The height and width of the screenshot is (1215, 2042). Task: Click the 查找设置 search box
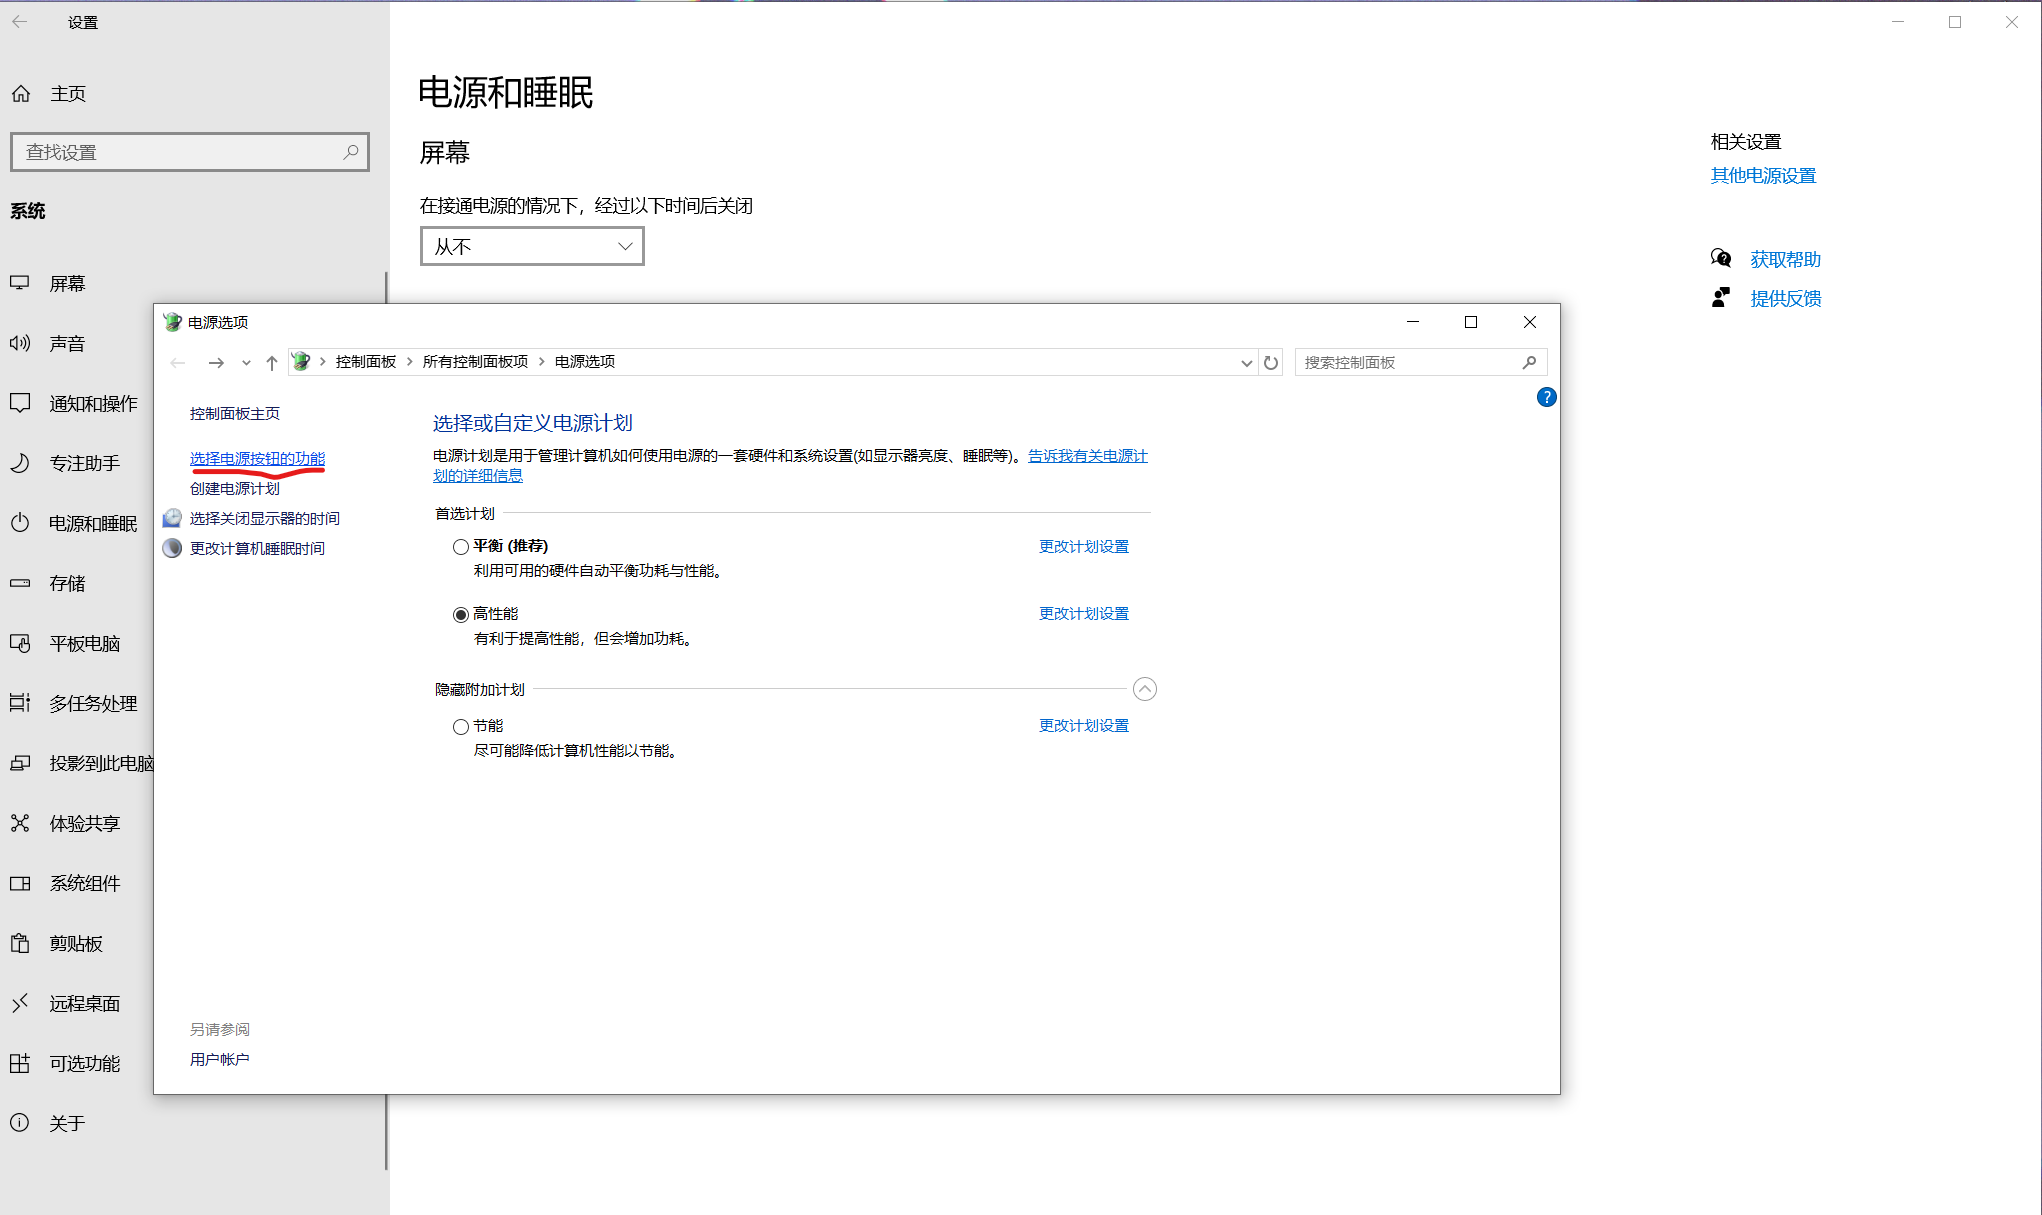click(x=180, y=152)
